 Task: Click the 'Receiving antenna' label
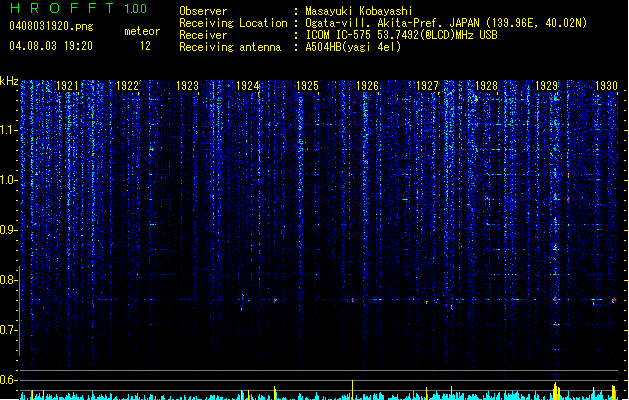click(x=230, y=47)
